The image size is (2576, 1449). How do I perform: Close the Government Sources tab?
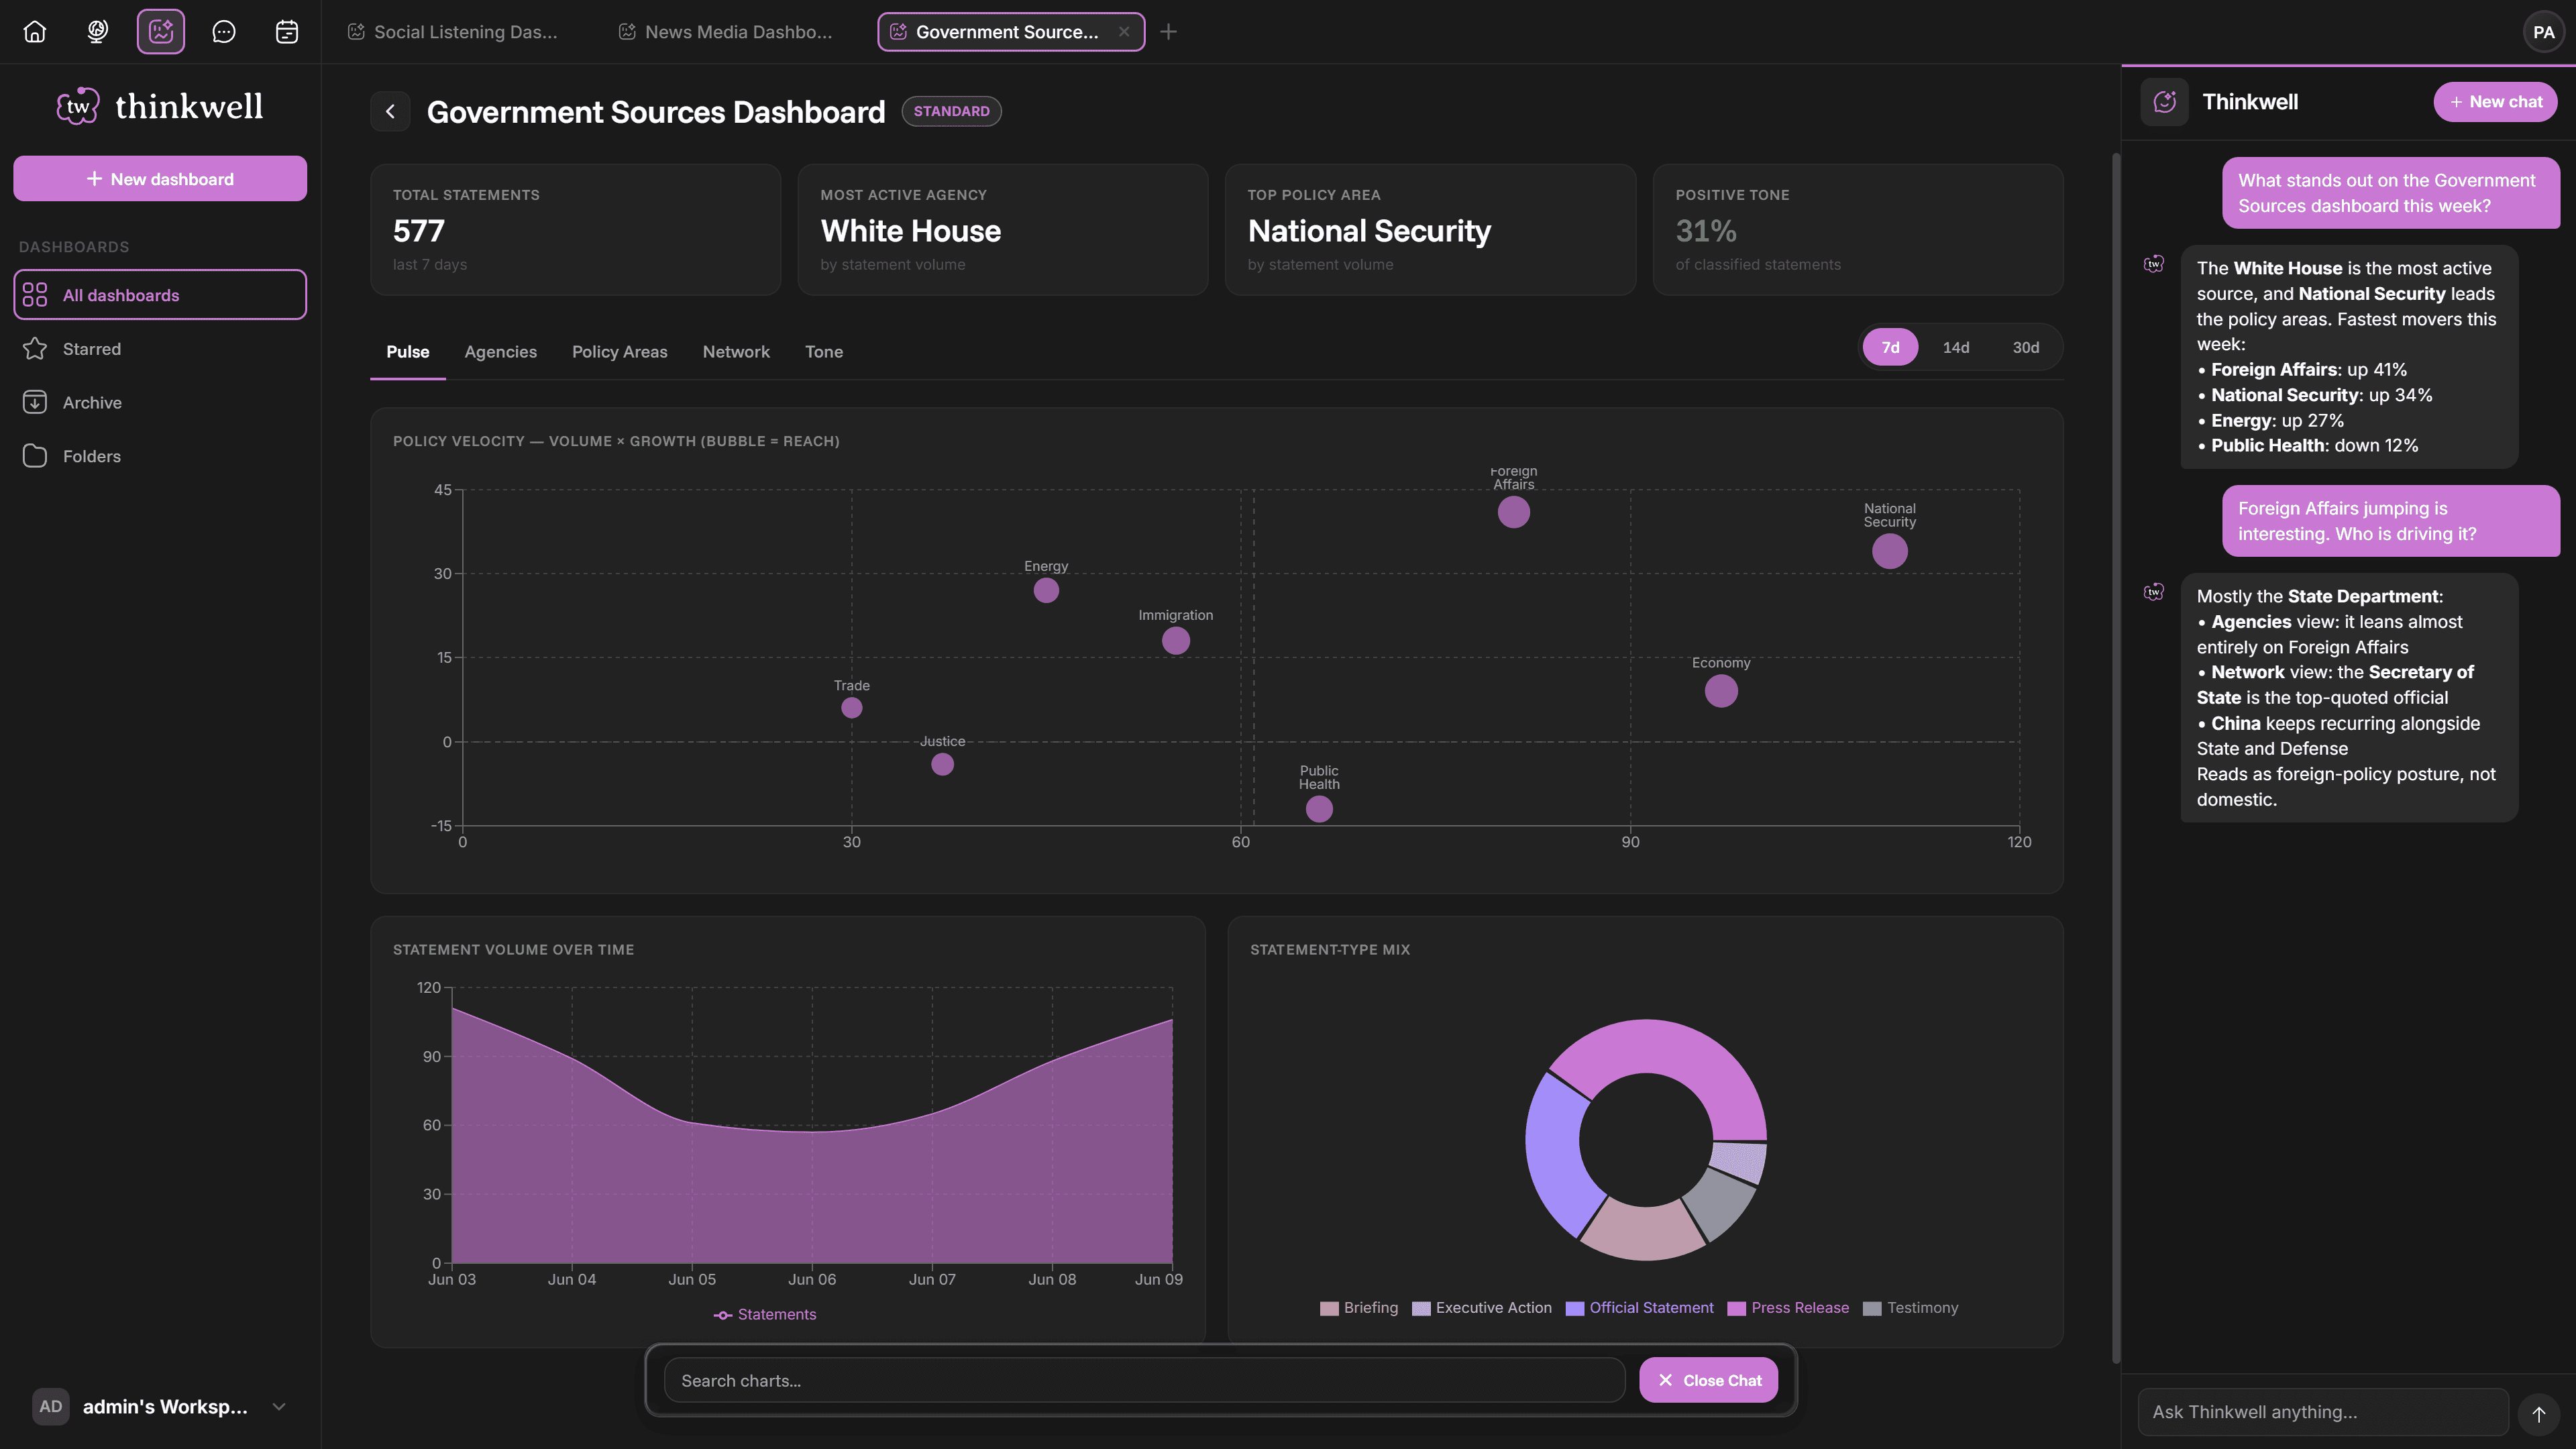1124,32
